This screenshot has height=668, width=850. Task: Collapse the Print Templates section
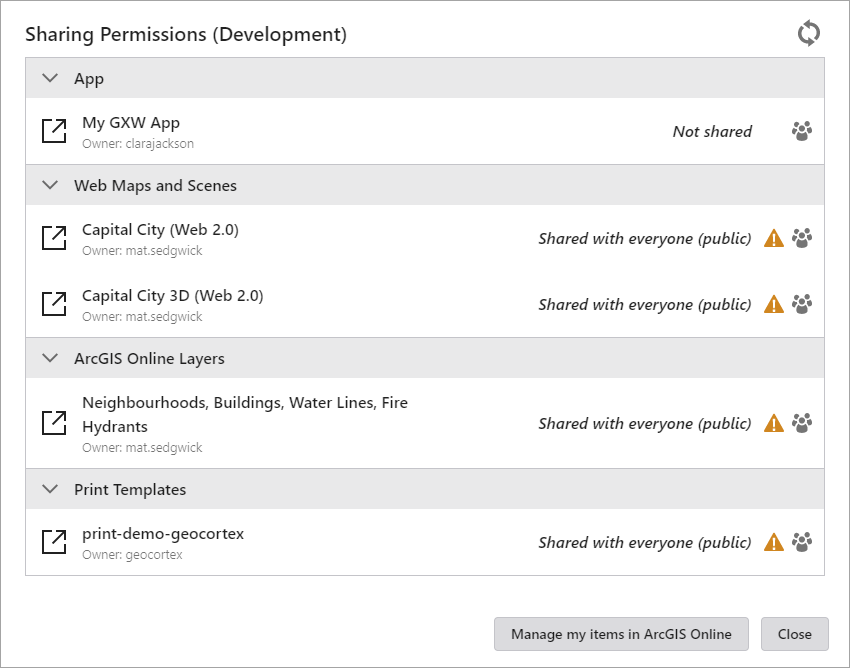click(50, 489)
